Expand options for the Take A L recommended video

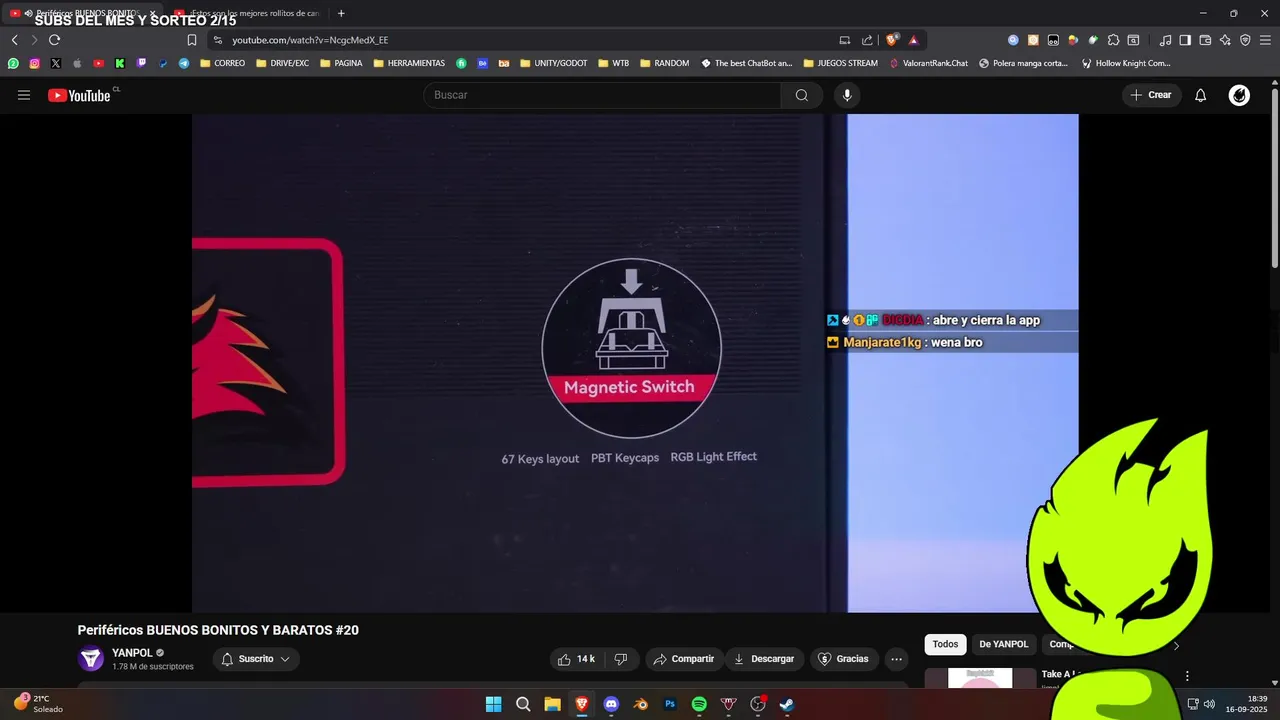click(1187, 677)
